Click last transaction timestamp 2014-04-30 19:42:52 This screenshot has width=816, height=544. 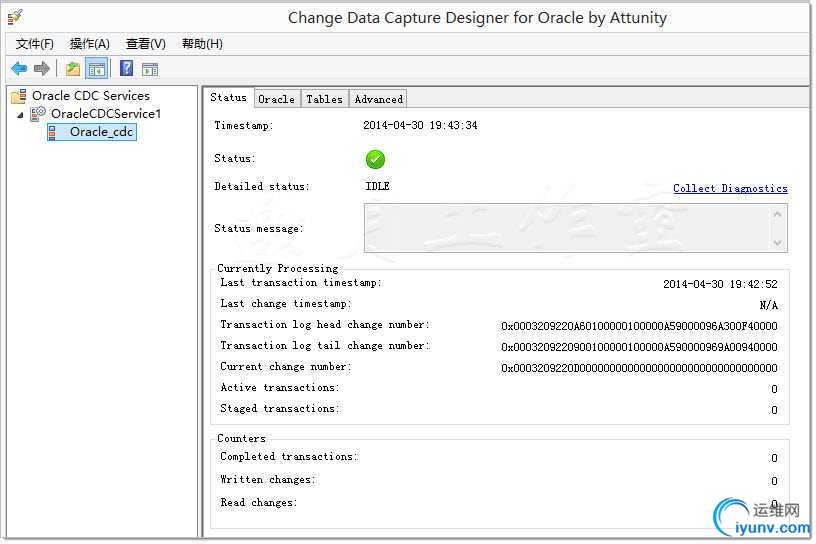(720, 284)
